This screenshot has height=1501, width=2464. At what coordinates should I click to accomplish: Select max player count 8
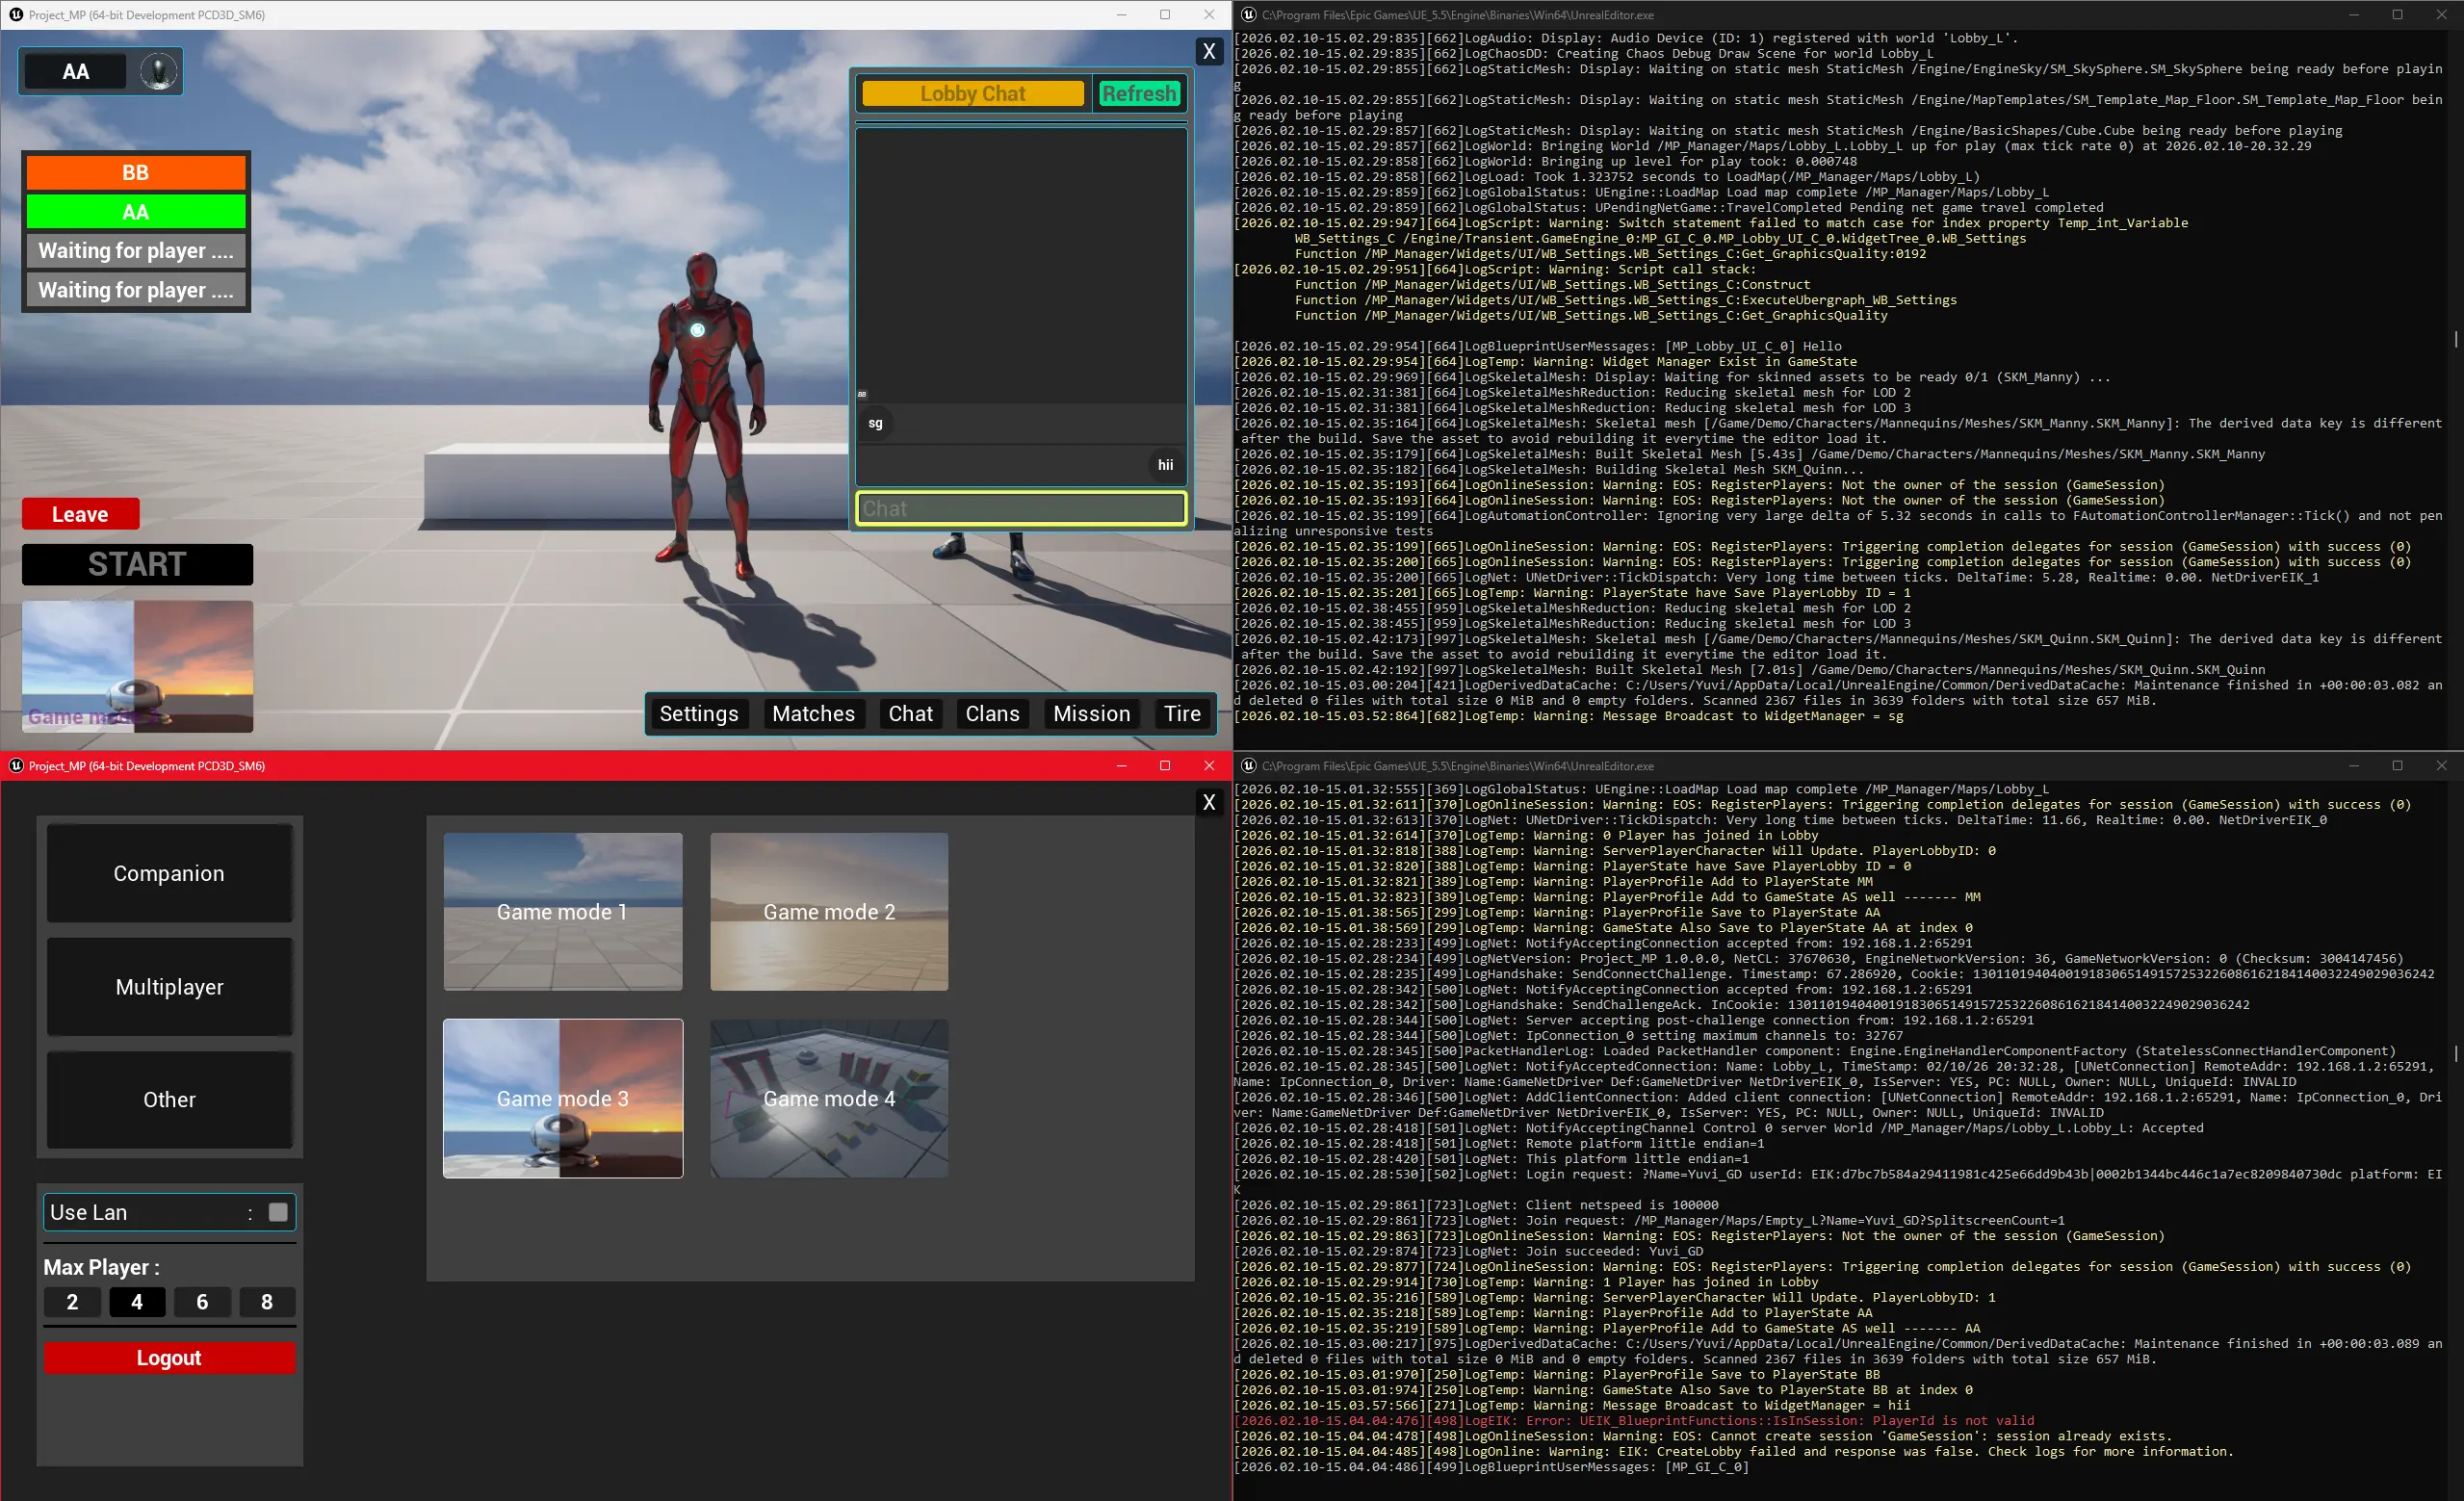tap(267, 1302)
